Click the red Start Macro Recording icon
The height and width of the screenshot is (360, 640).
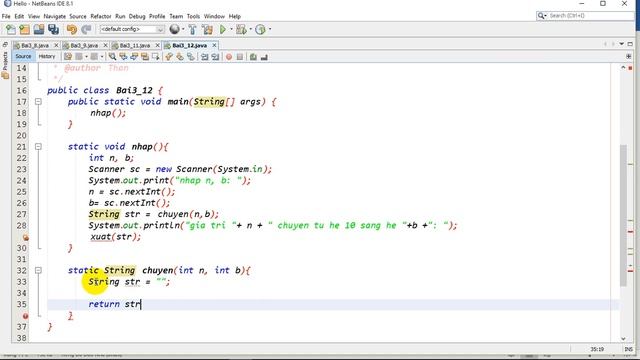coord(229,57)
